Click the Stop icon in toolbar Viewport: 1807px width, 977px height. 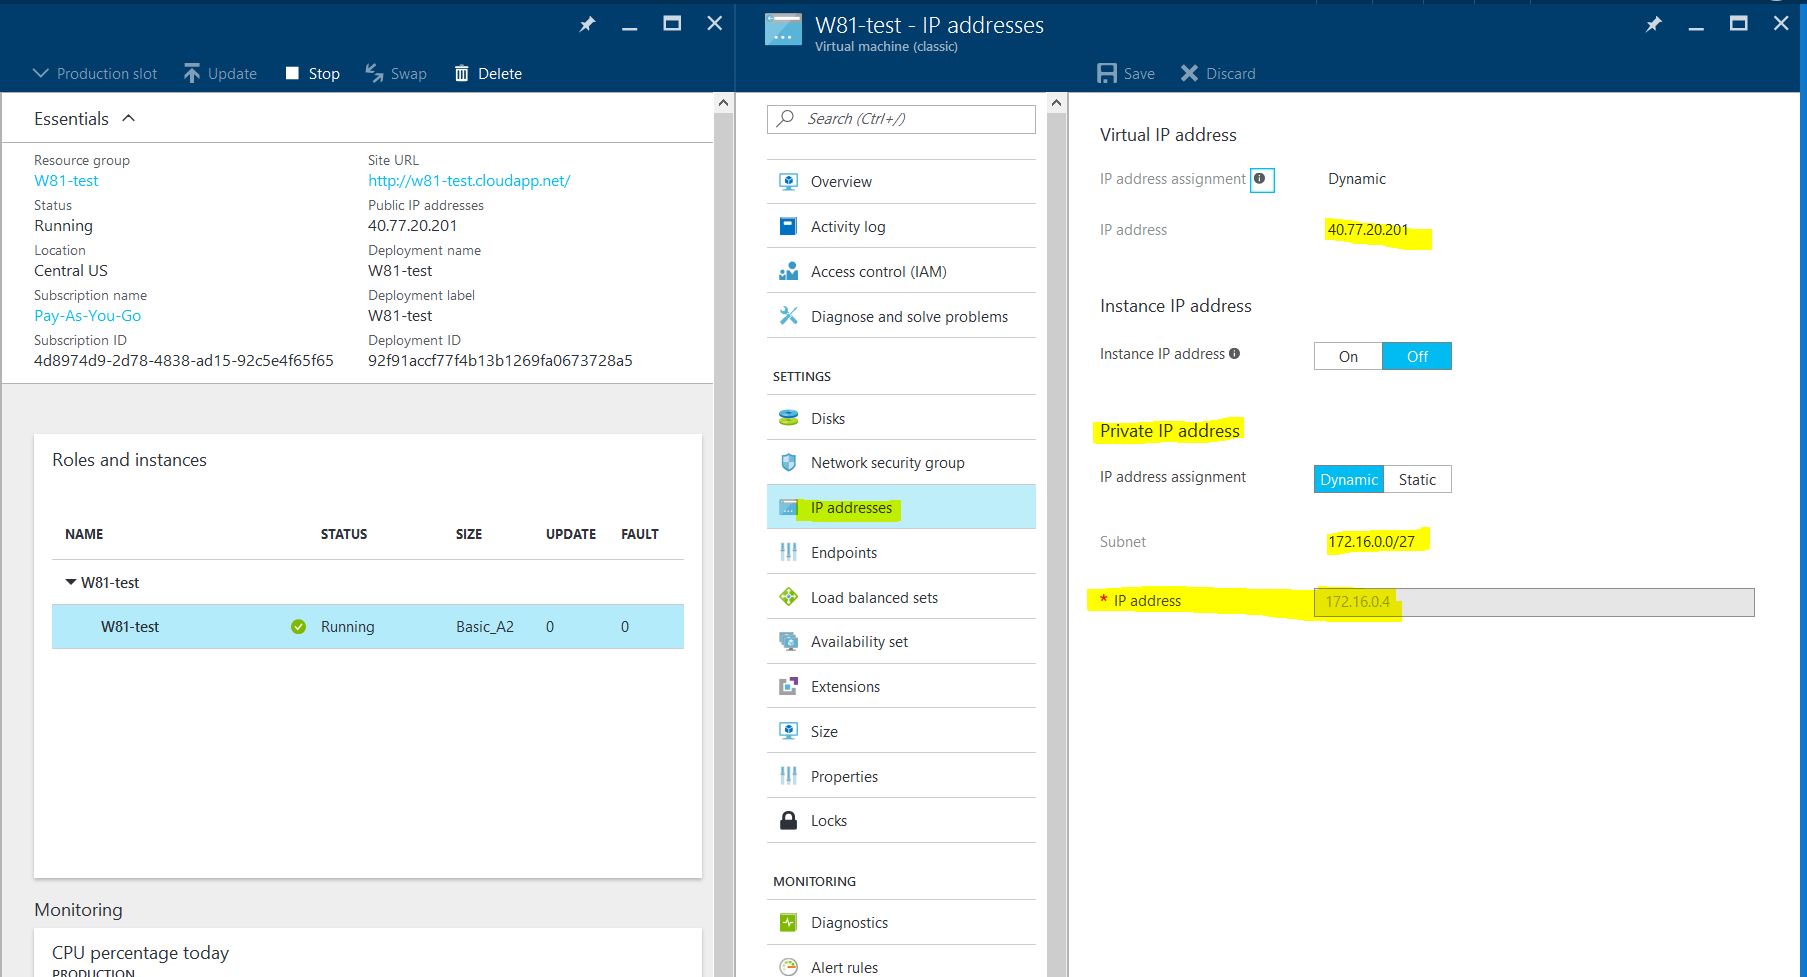pyautogui.click(x=292, y=73)
